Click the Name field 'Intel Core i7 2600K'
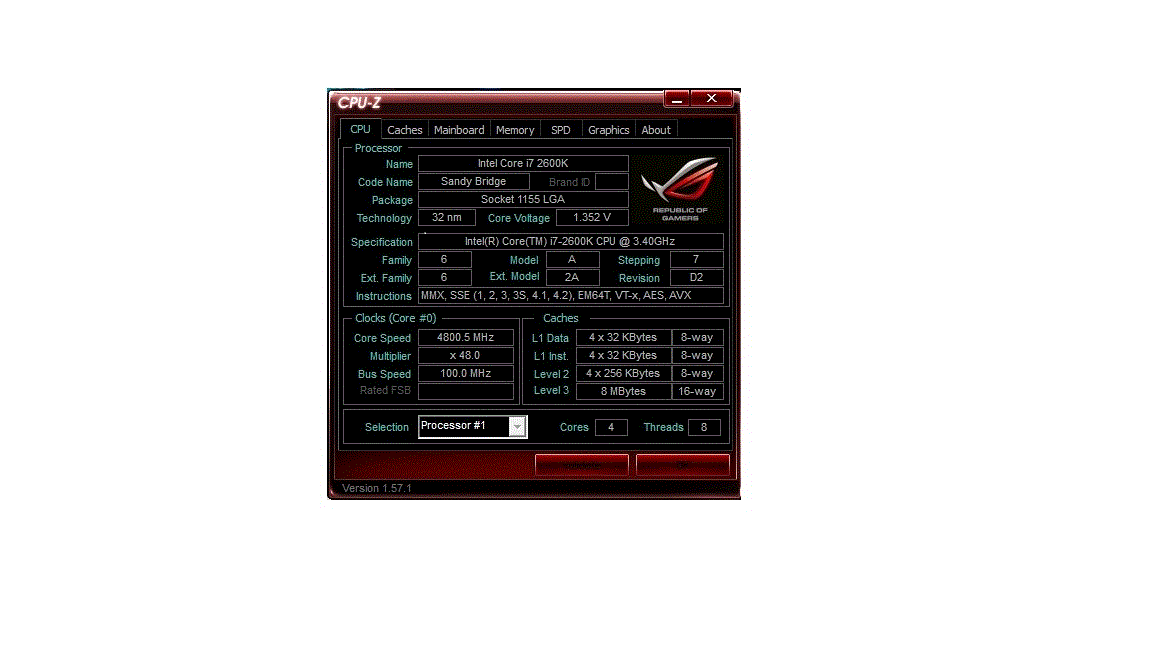This screenshot has height=648, width=1152. click(523, 163)
